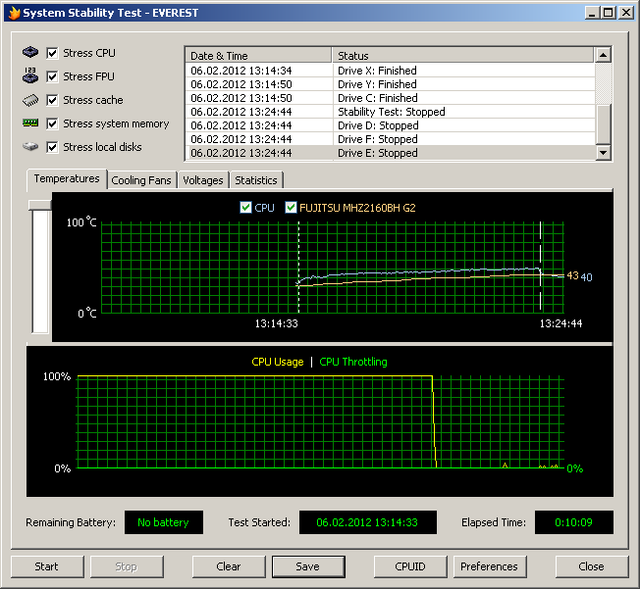Toggle the Stress system memory checkbox
The width and height of the screenshot is (640, 589).
53,124
